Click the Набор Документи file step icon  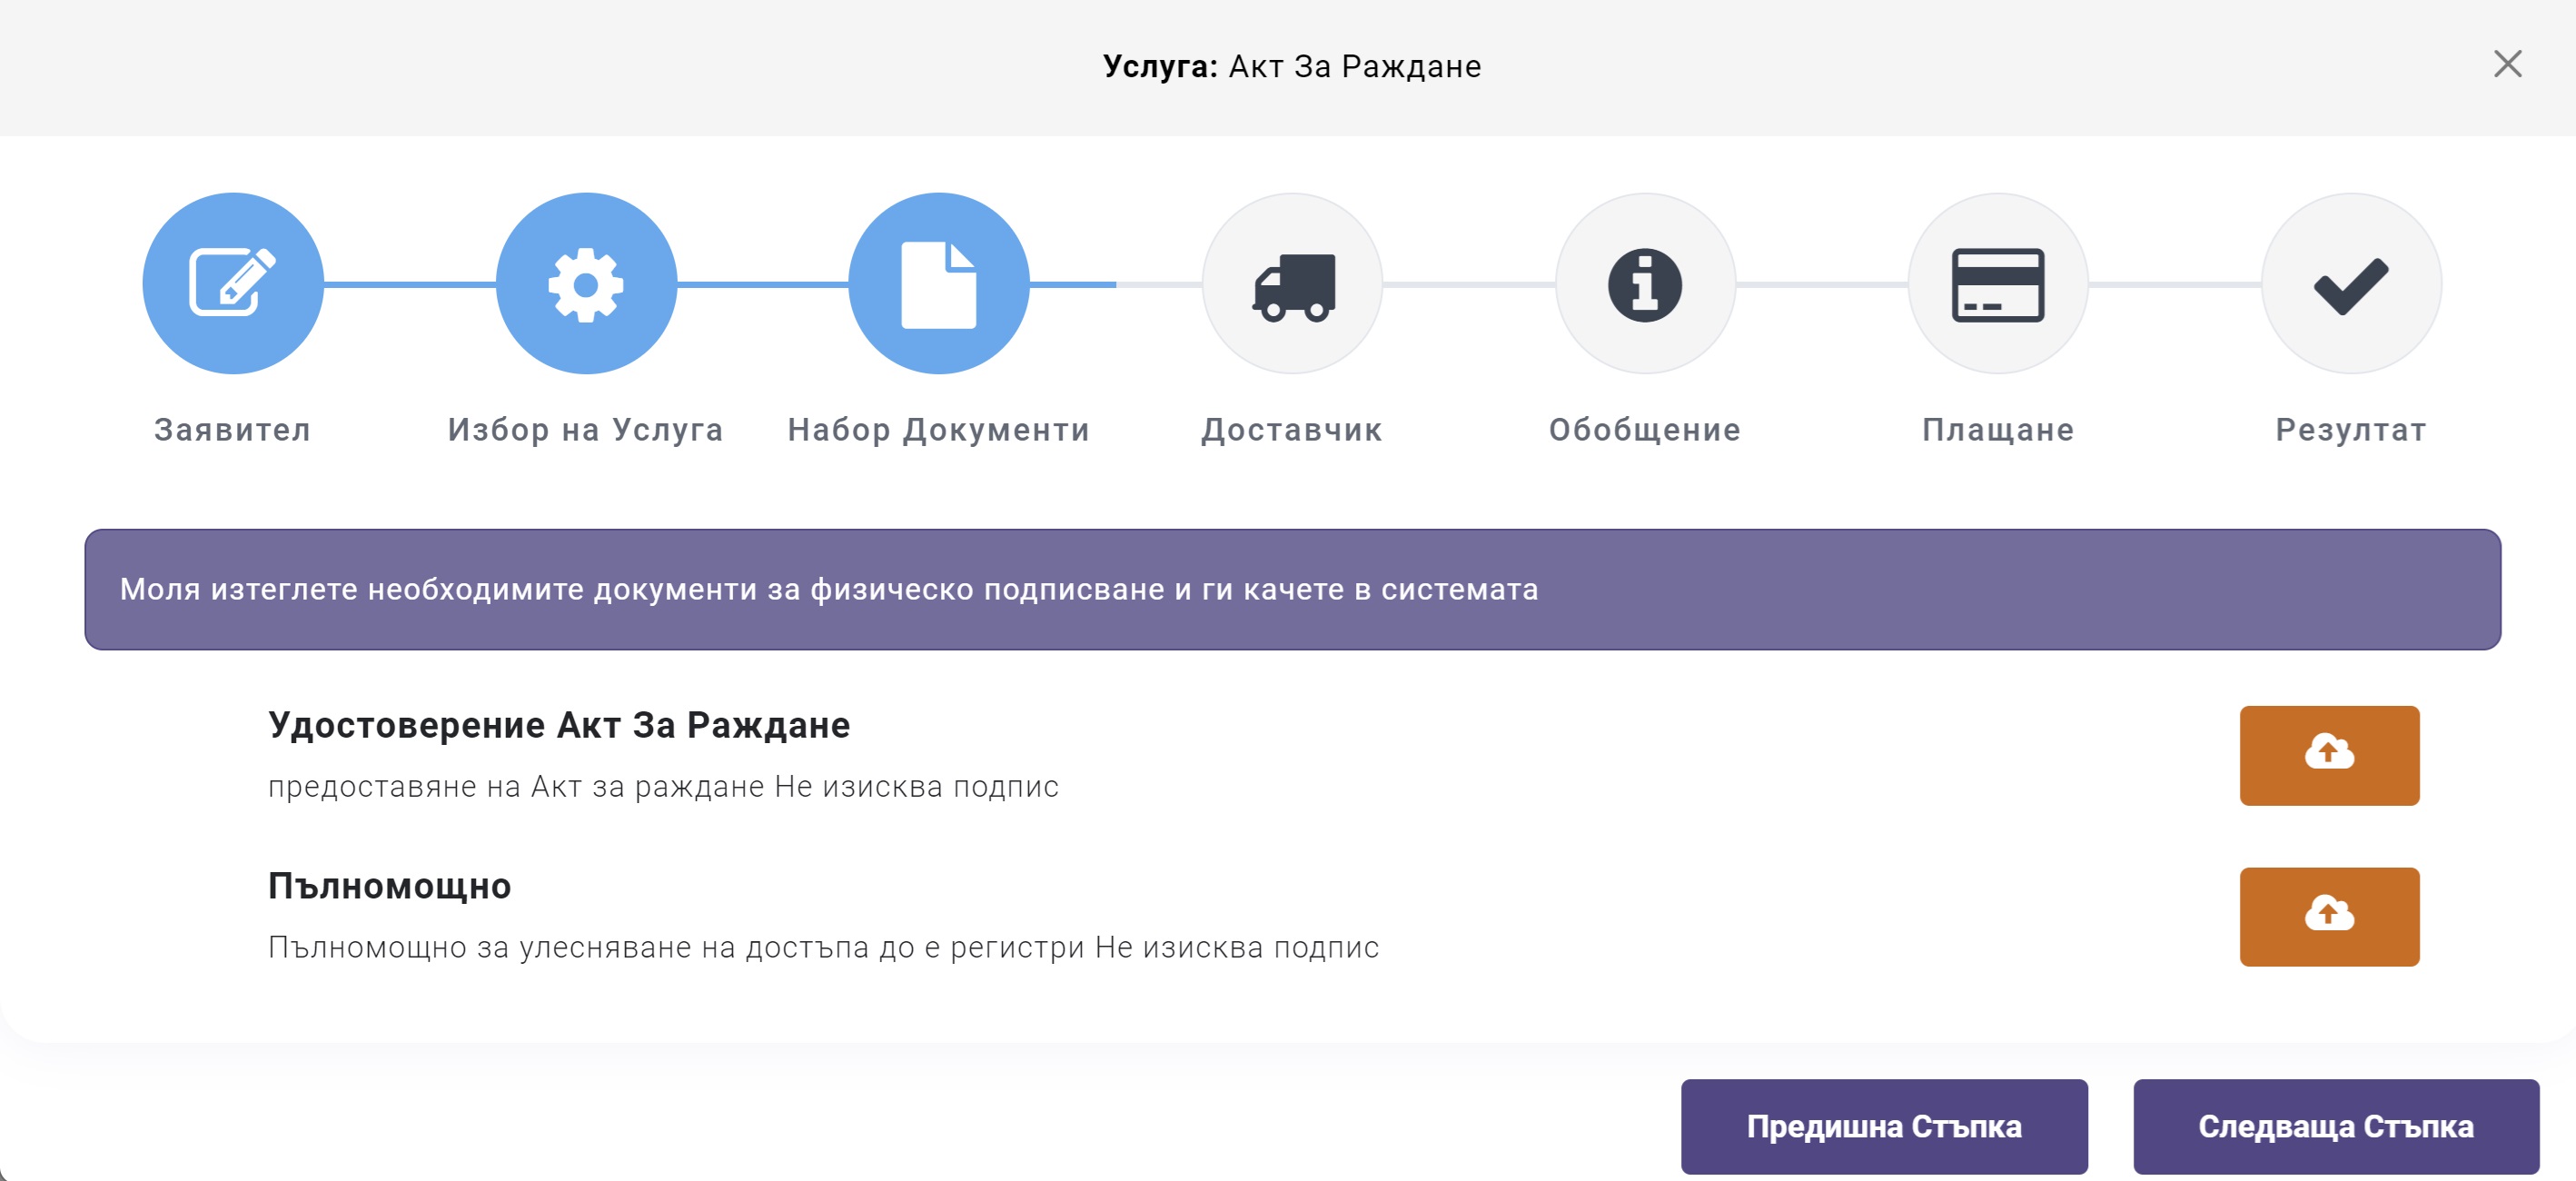938,283
